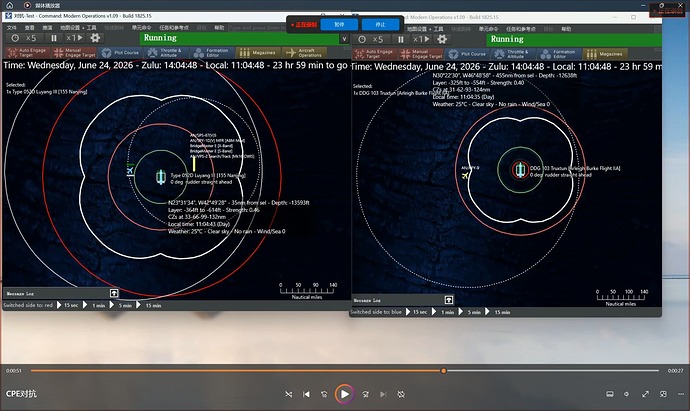The width and height of the screenshot is (690, 411).
Task: Expand the Message Log in right window
Action: click(448, 300)
